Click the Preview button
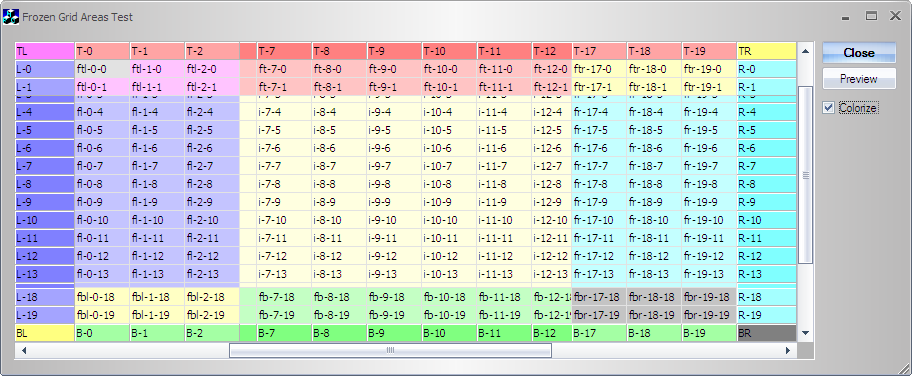Screen dimensions: 912x376 point(859,79)
